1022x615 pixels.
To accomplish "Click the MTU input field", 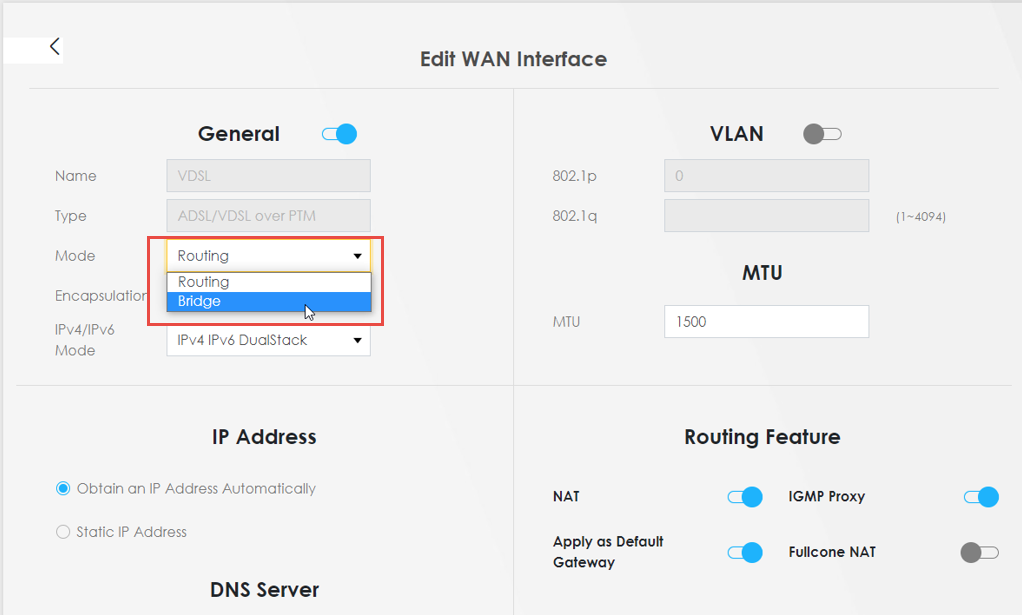I will (x=766, y=322).
